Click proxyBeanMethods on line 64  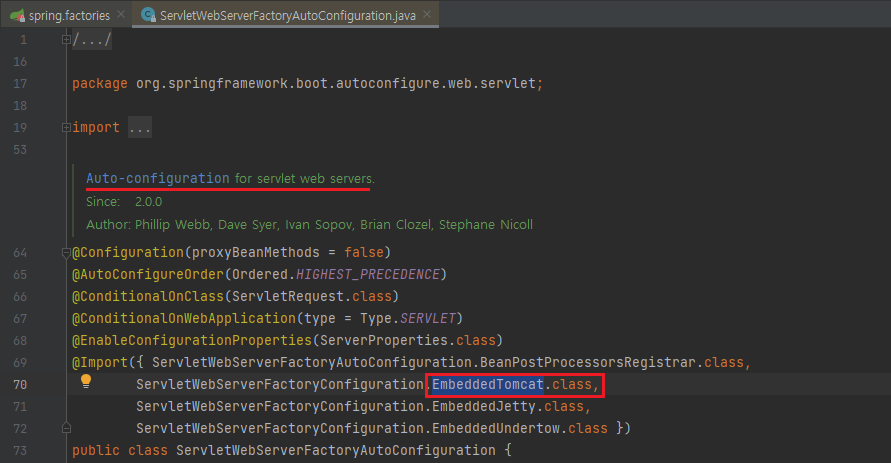[256, 252]
